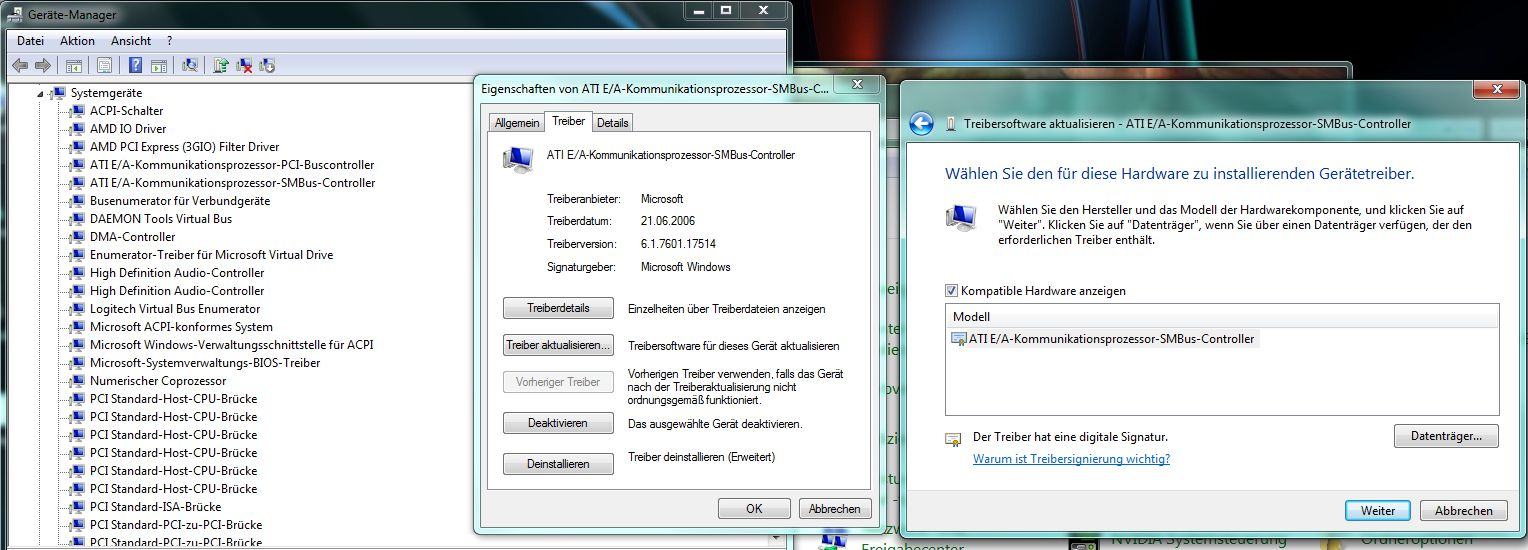The width and height of the screenshot is (1528, 550).
Task: Click the Forward arrow in Geräte-Manager toolbar
Action: coord(42,65)
